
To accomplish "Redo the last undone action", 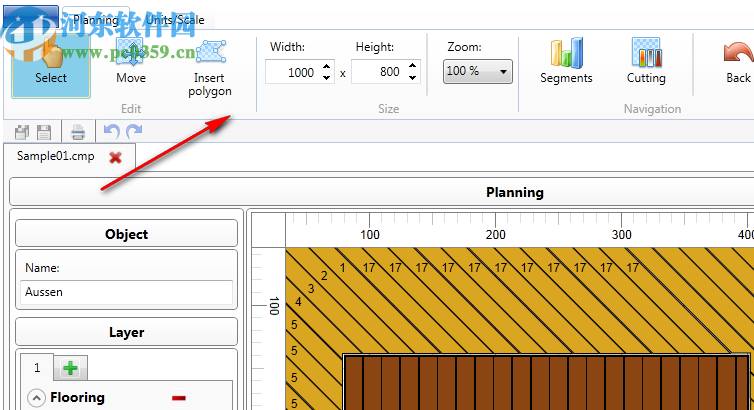I will click(x=134, y=131).
